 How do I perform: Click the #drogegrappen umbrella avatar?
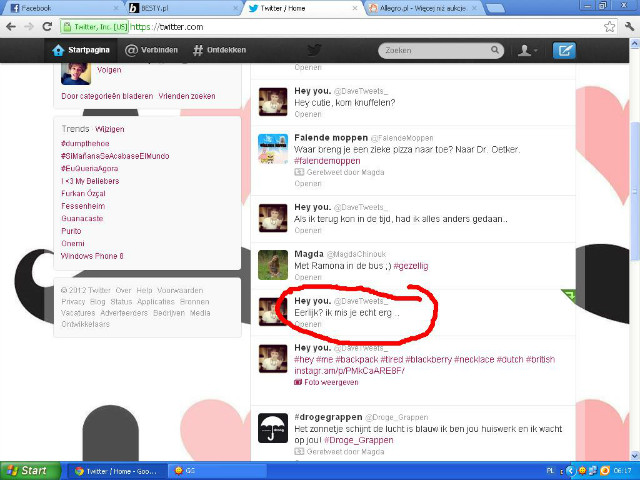point(273,428)
